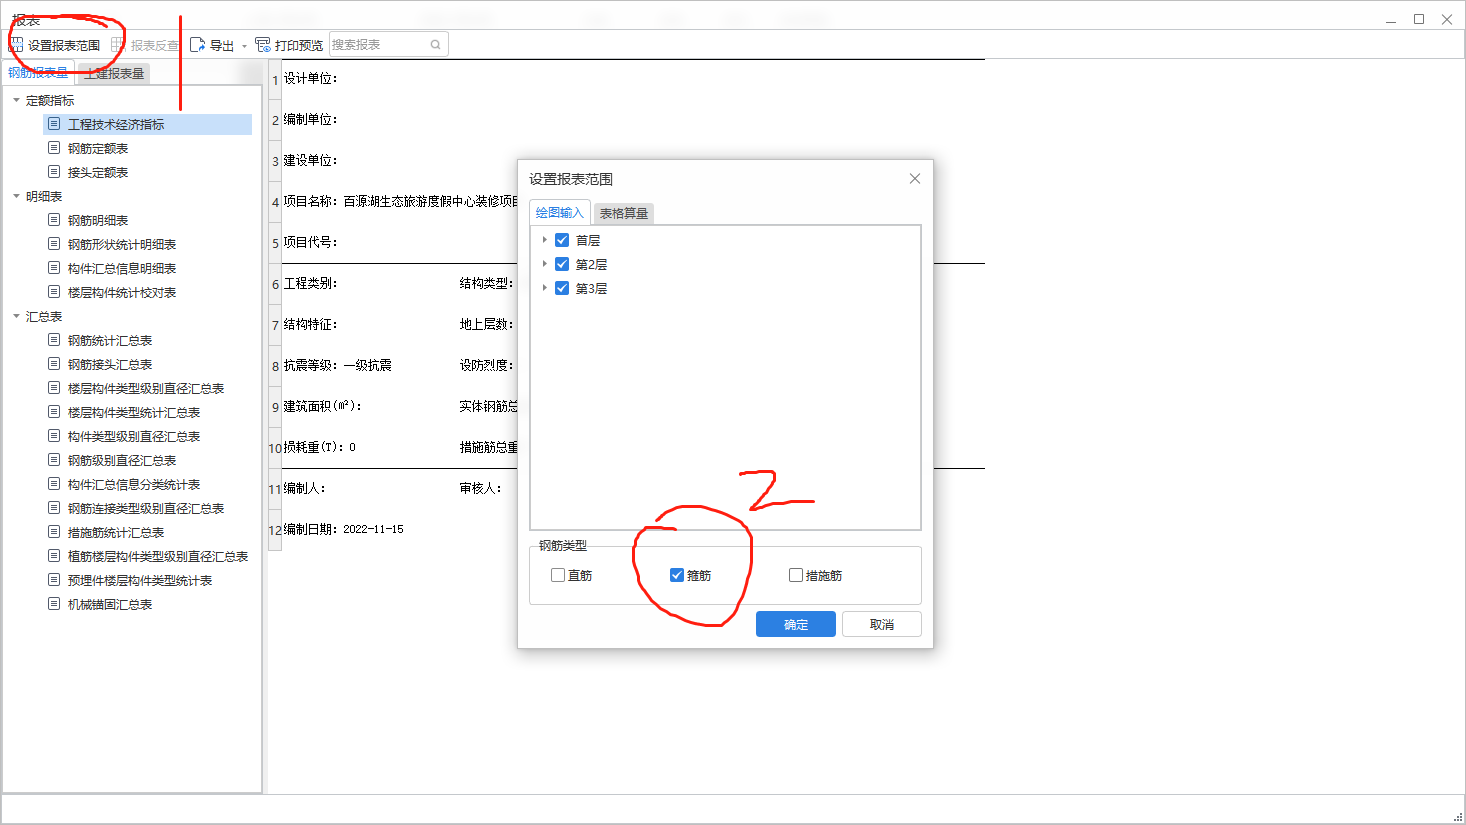Click the document icon beside 构件汇总信息明细表
This screenshot has height=825, width=1466.
coord(54,268)
